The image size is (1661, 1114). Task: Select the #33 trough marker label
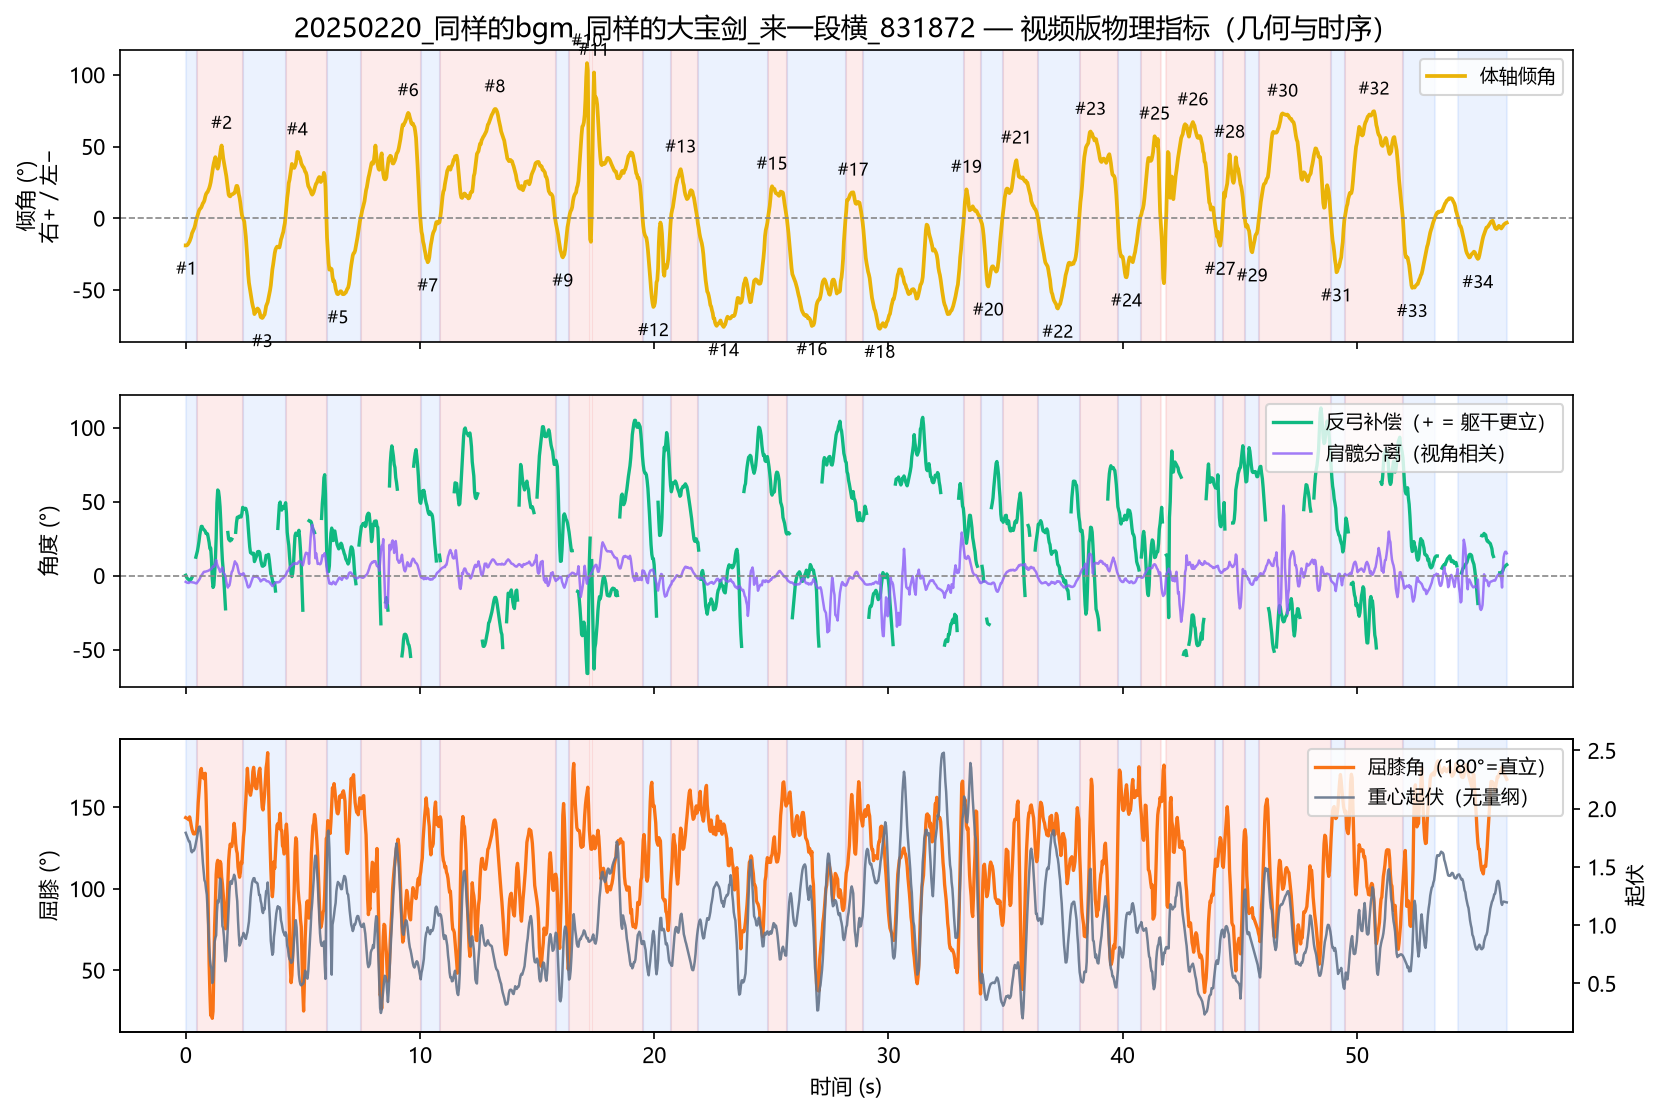click(1412, 310)
